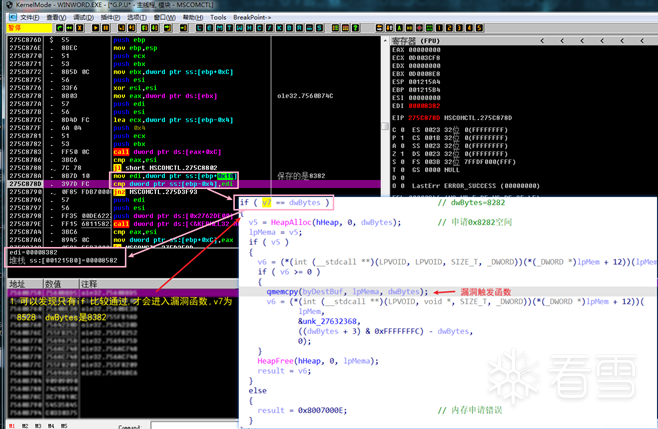Open Run trace with dots icon

coord(309,28)
